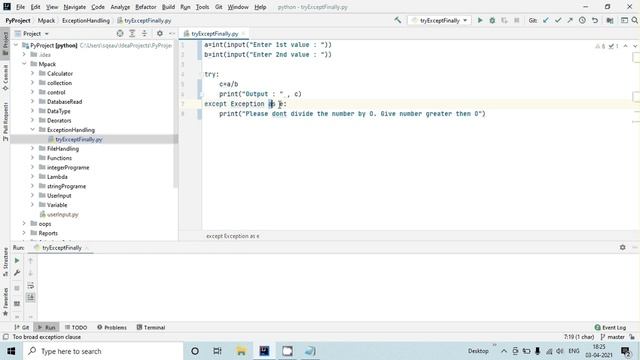Image resolution: width=640 pixels, height=360 pixels.
Task: Open Git history clock icon
Action: 582,20
